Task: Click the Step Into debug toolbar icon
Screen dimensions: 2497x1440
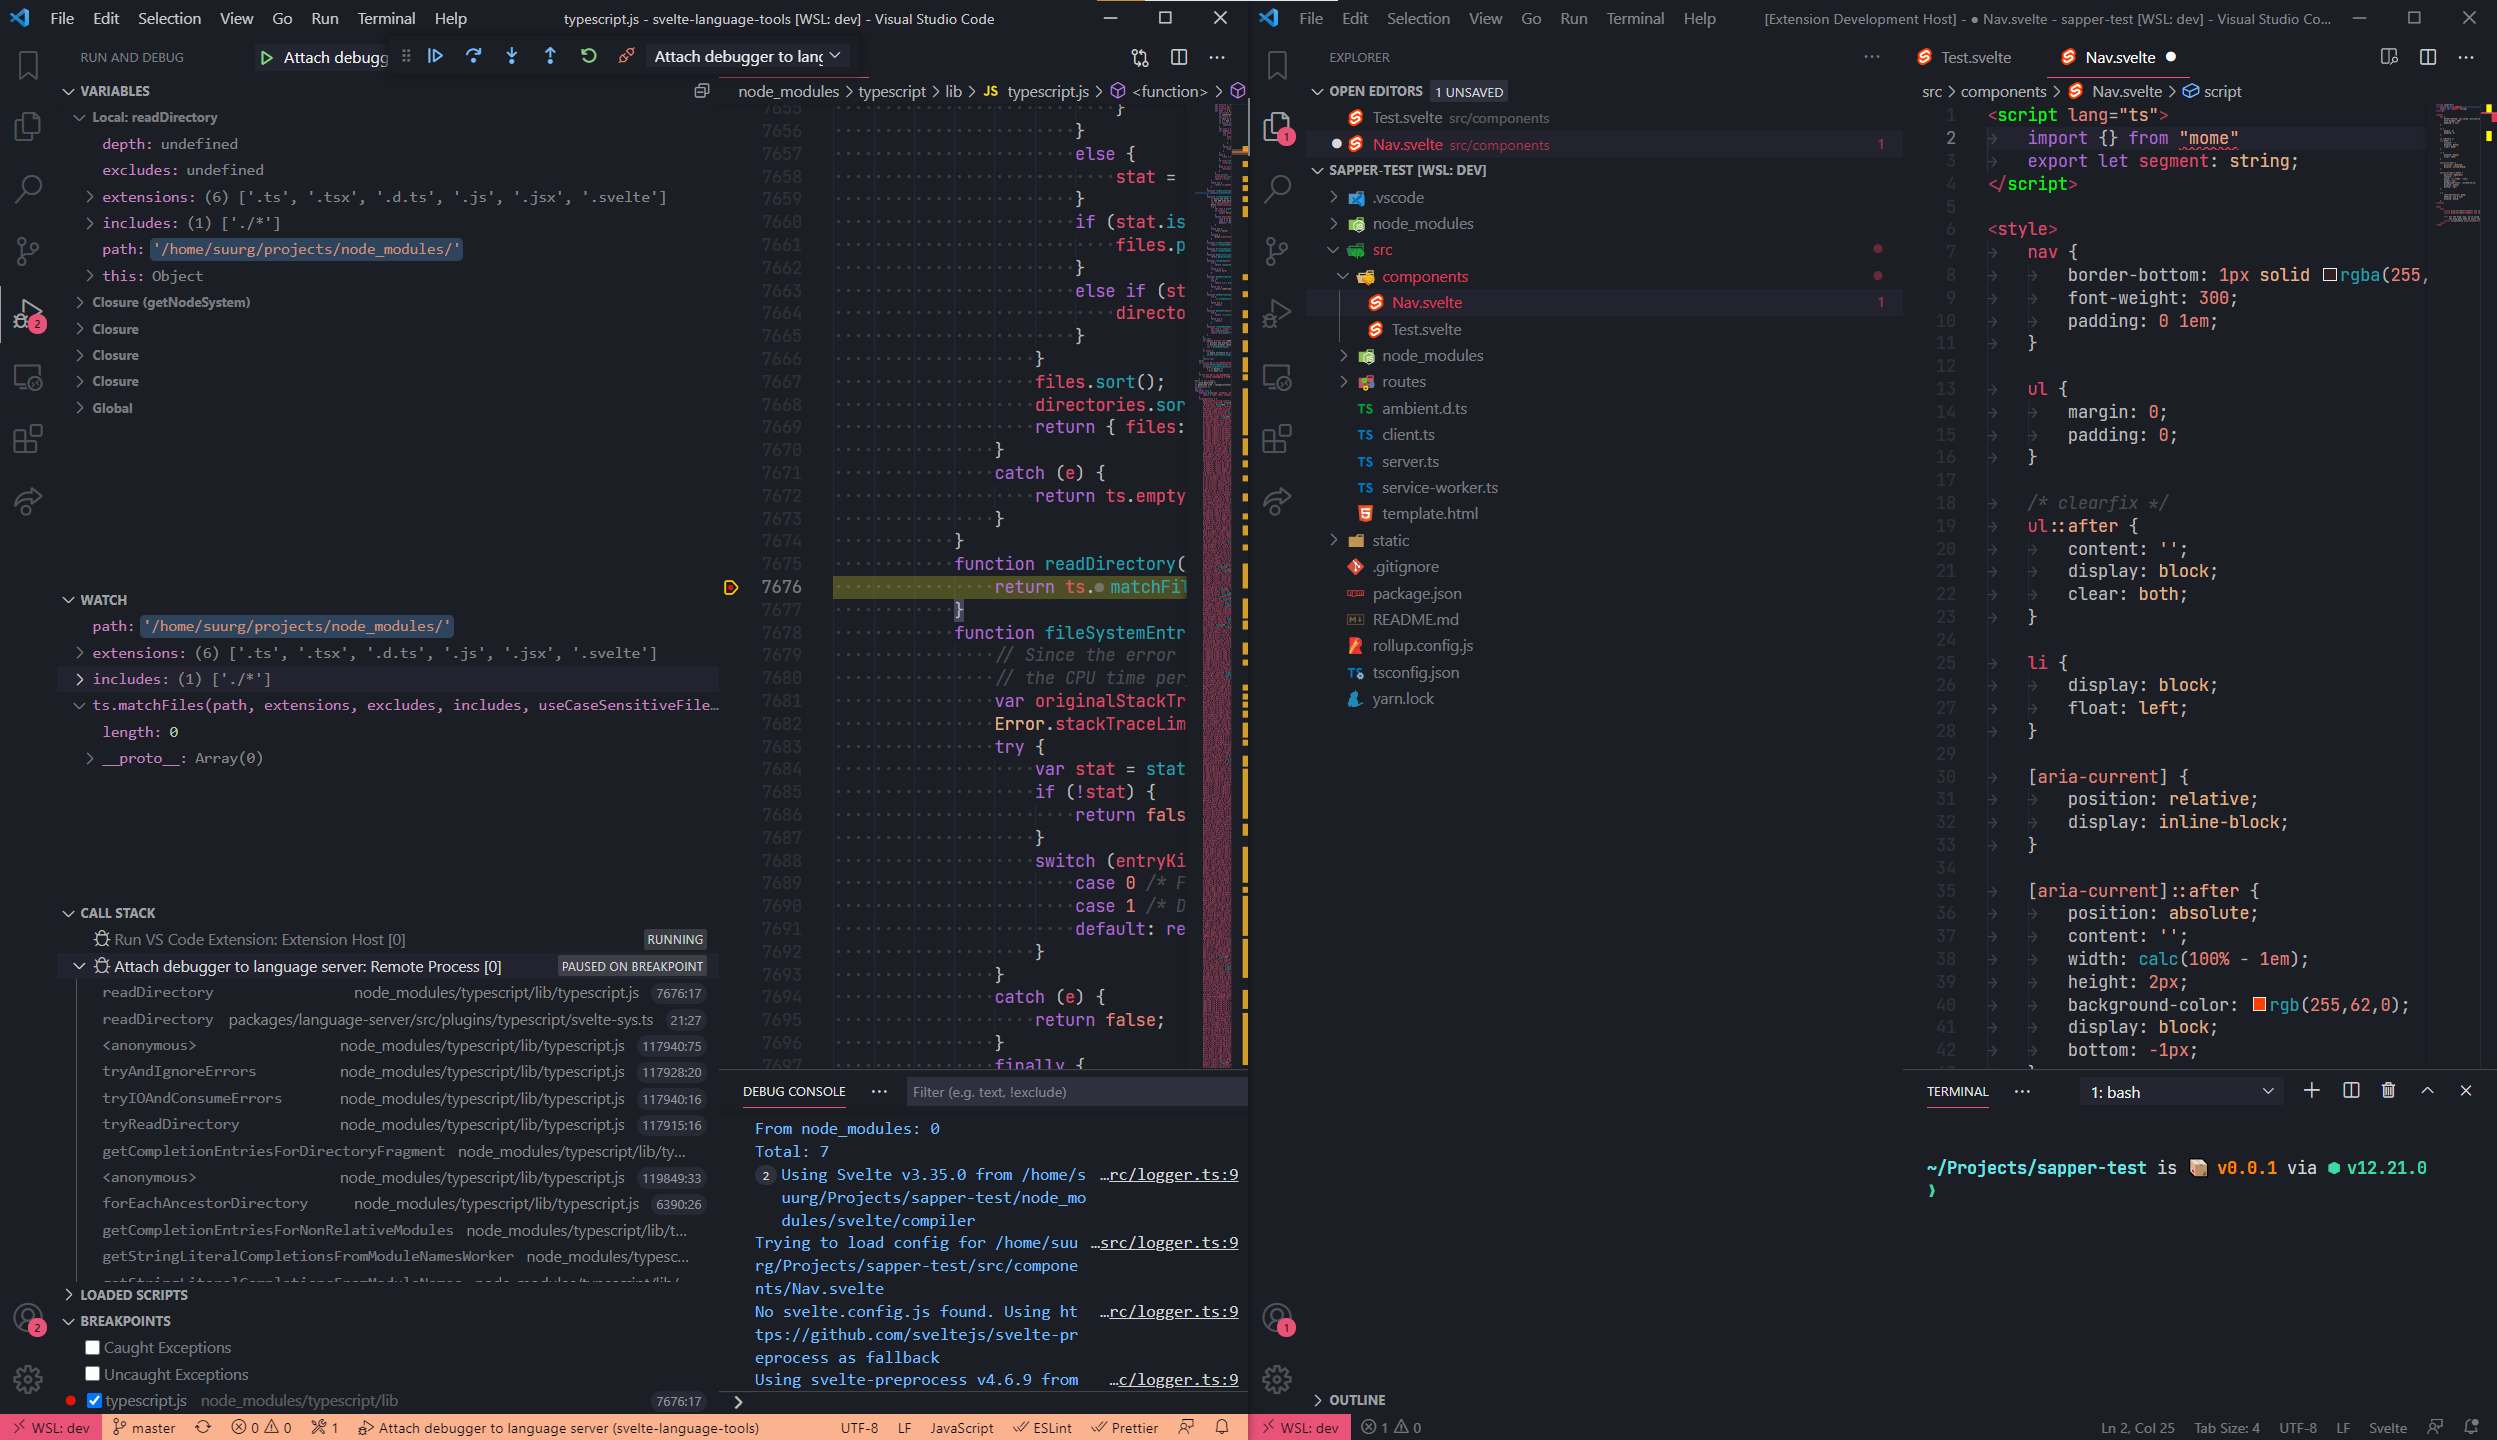Action: (x=512, y=57)
